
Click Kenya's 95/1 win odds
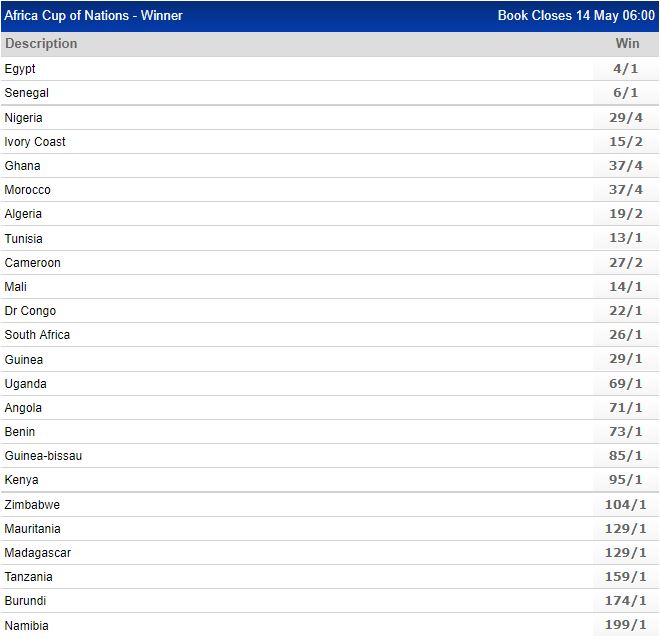(x=626, y=480)
